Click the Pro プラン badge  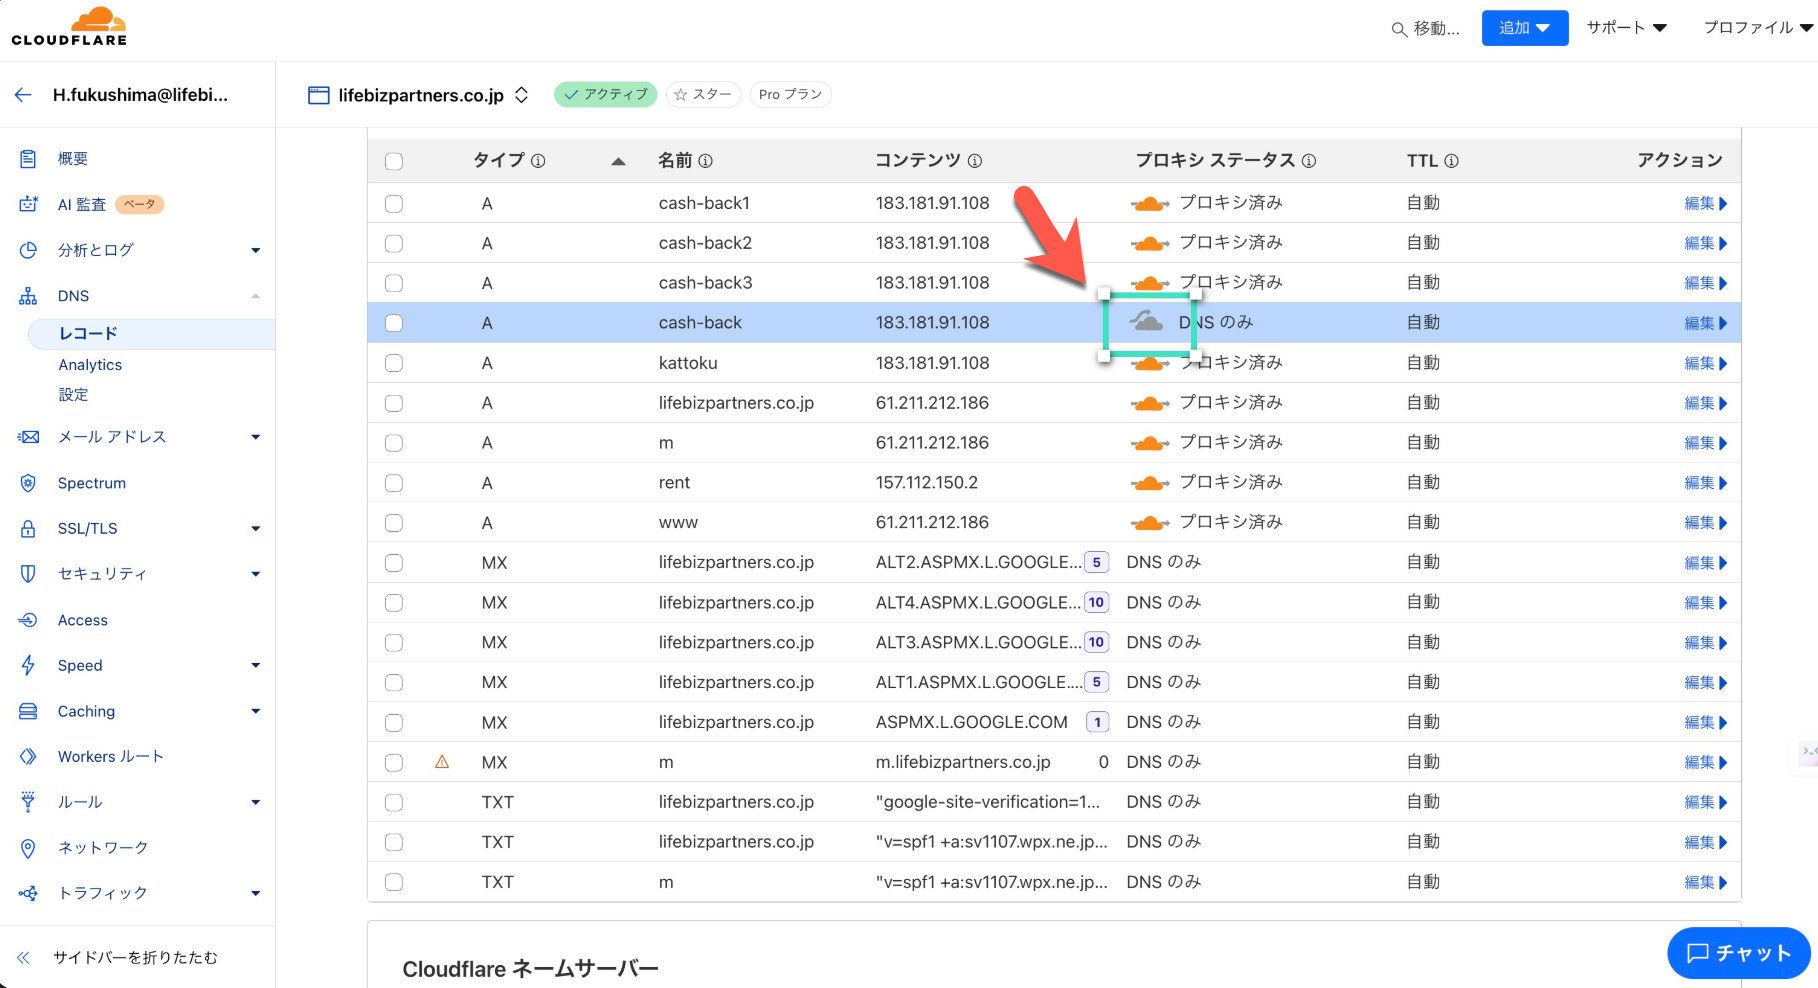click(x=790, y=95)
